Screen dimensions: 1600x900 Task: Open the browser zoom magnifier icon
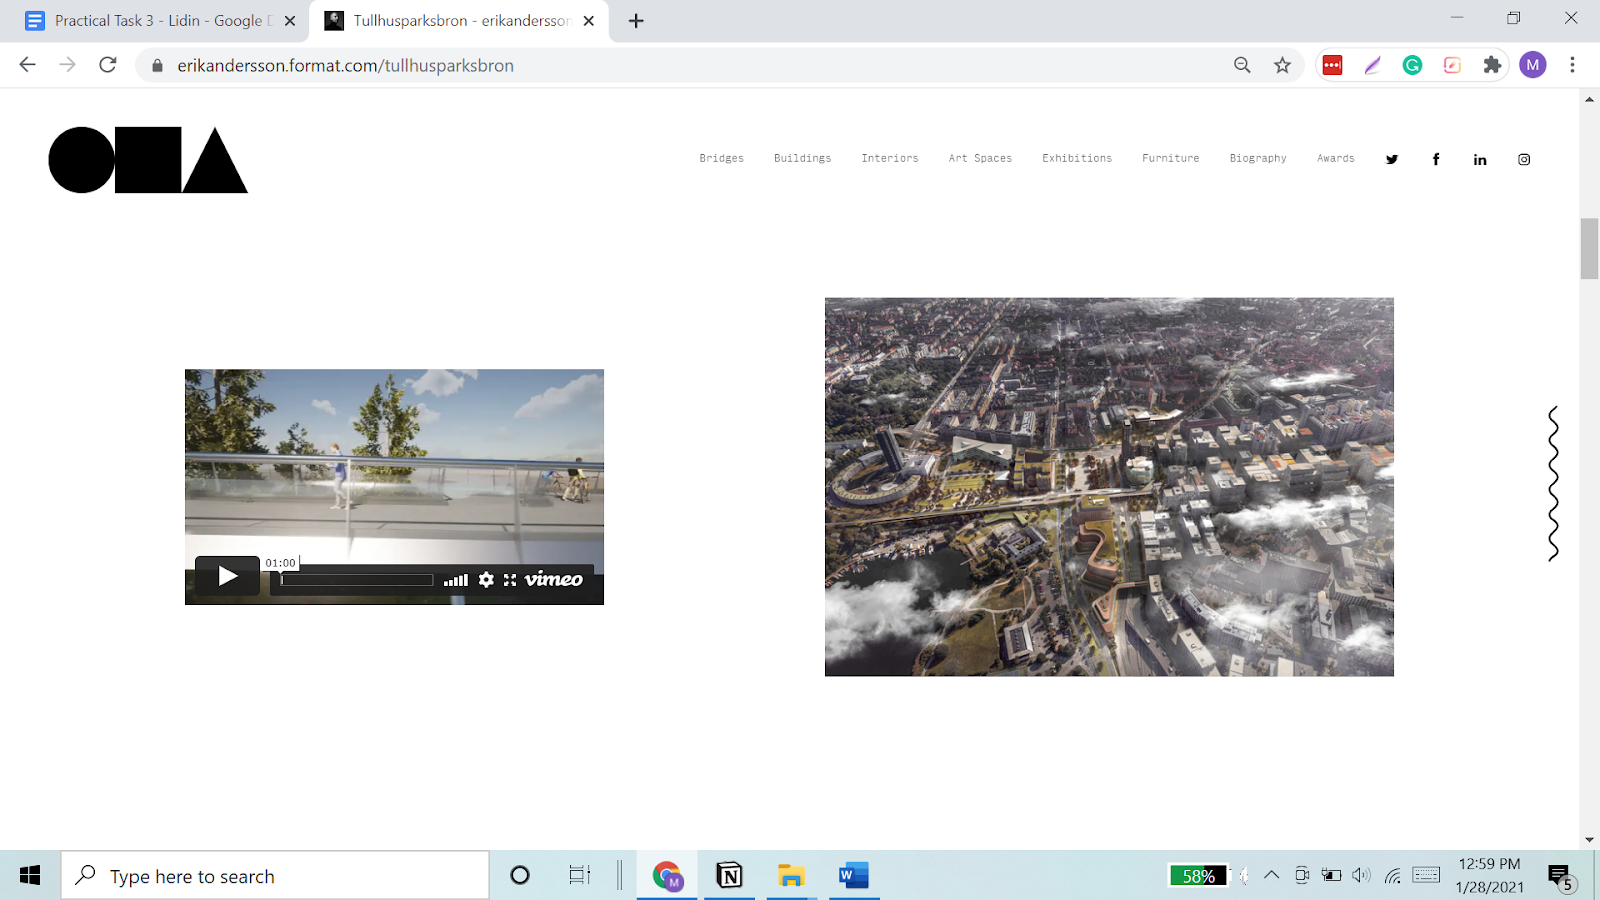pyautogui.click(x=1242, y=65)
